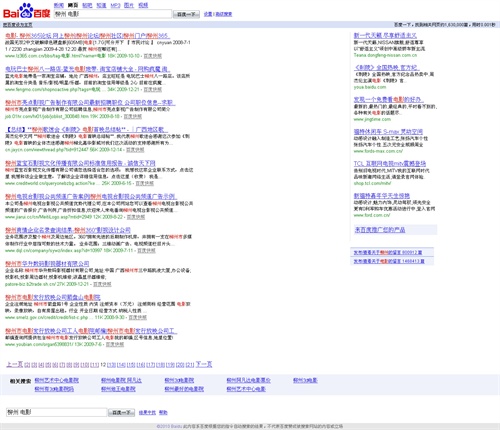500x430 pixels.
Task: Focus the bottom search input field
Action: [57, 412]
